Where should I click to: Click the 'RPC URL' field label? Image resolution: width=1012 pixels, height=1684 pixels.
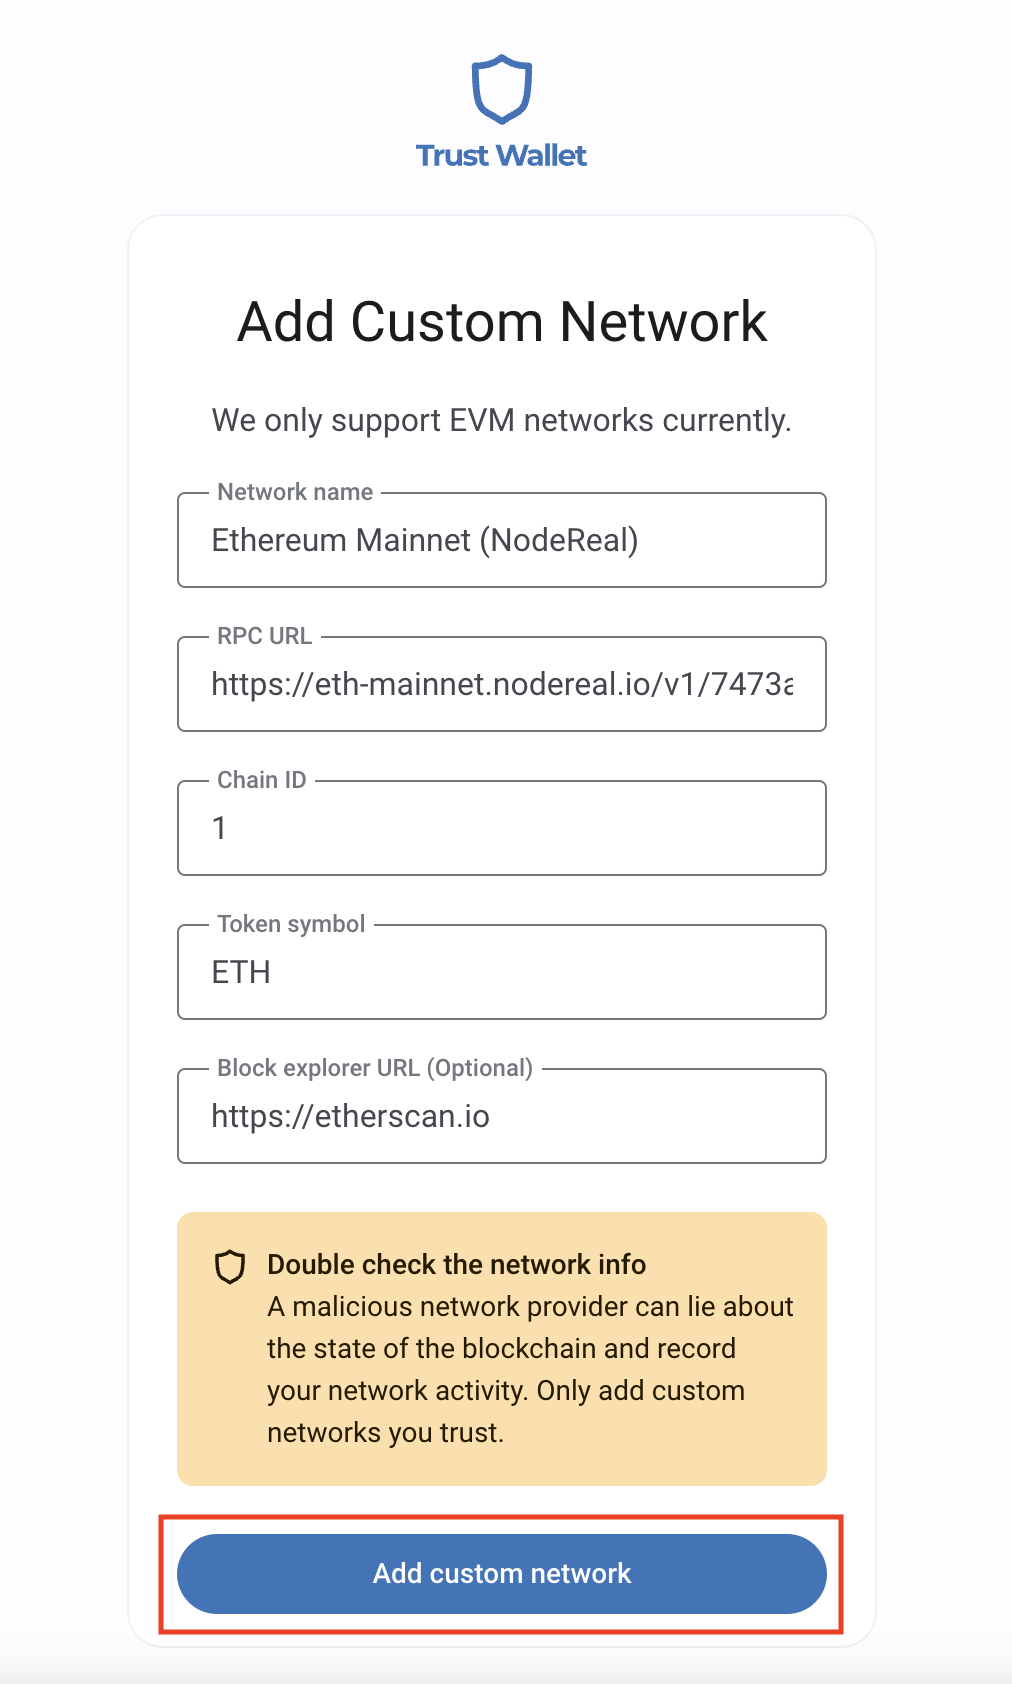264,636
